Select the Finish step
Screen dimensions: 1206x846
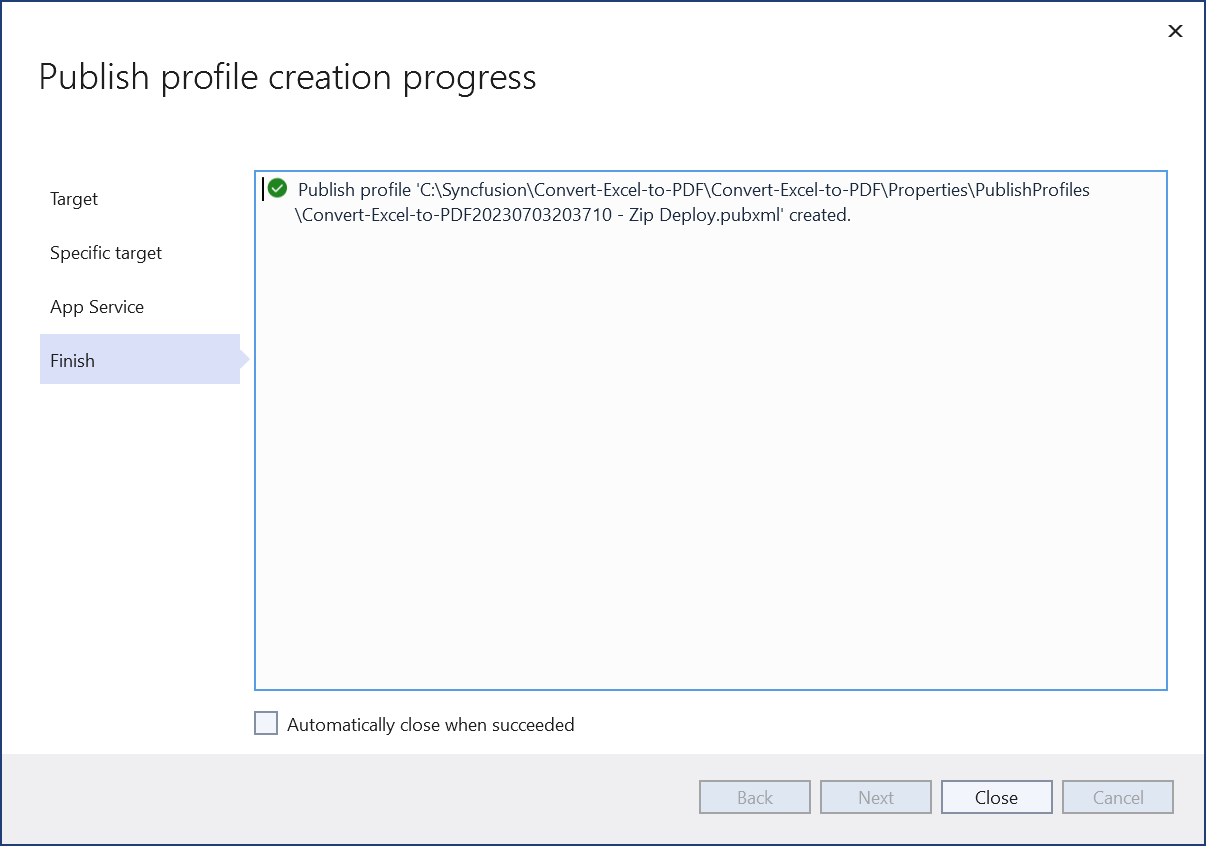pyautogui.click(x=73, y=361)
